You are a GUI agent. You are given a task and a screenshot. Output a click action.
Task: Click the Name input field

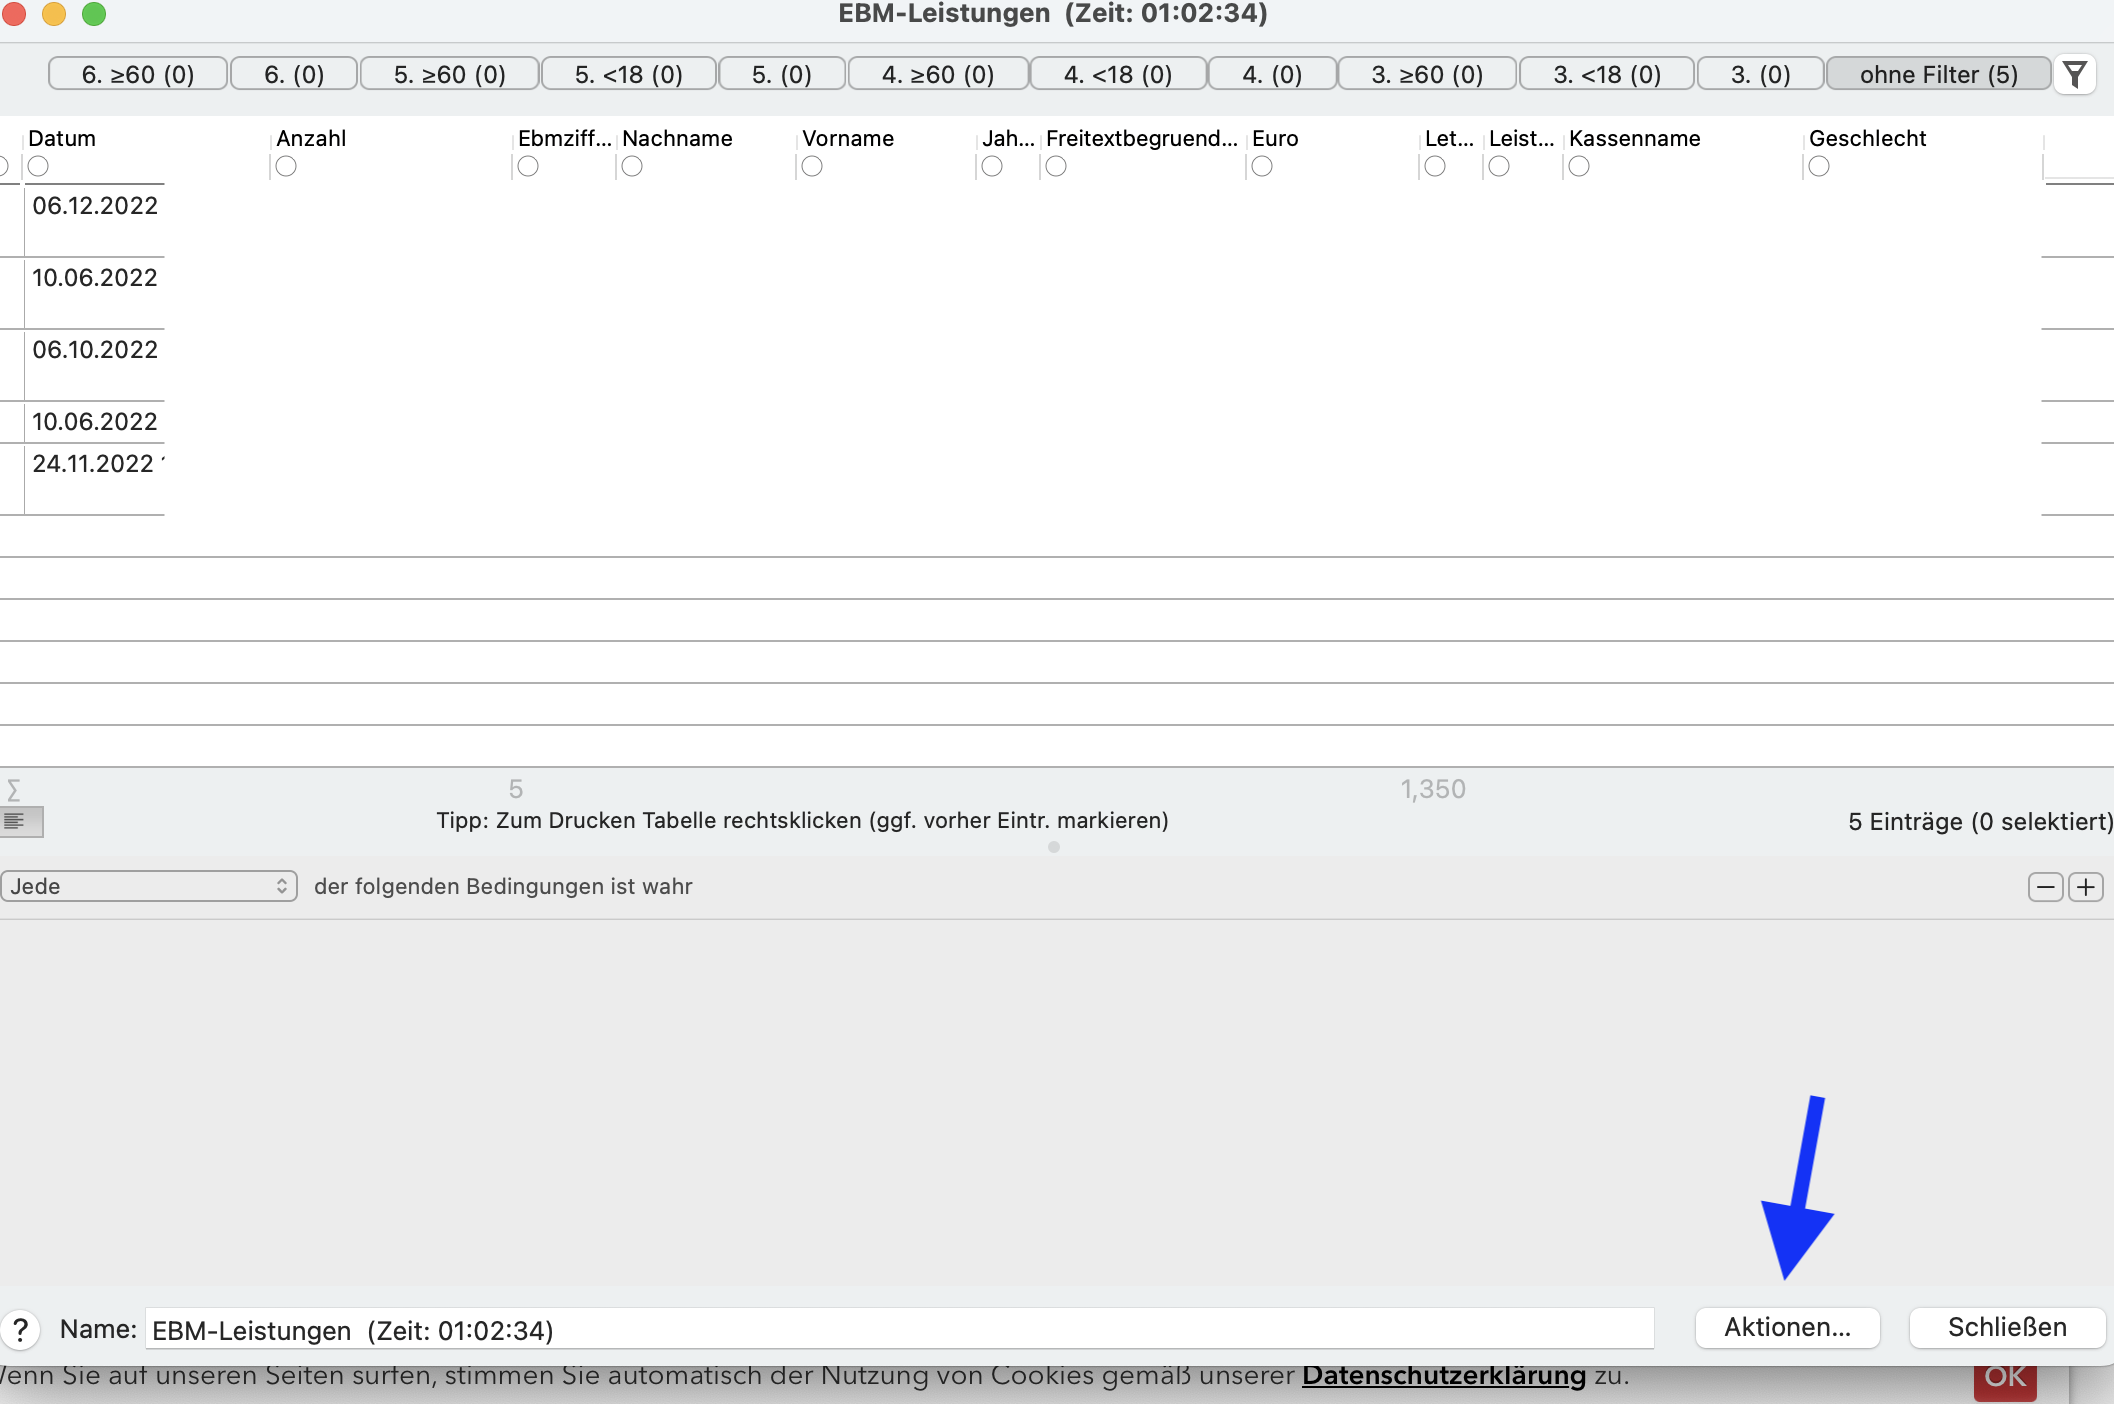click(899, 1329)
